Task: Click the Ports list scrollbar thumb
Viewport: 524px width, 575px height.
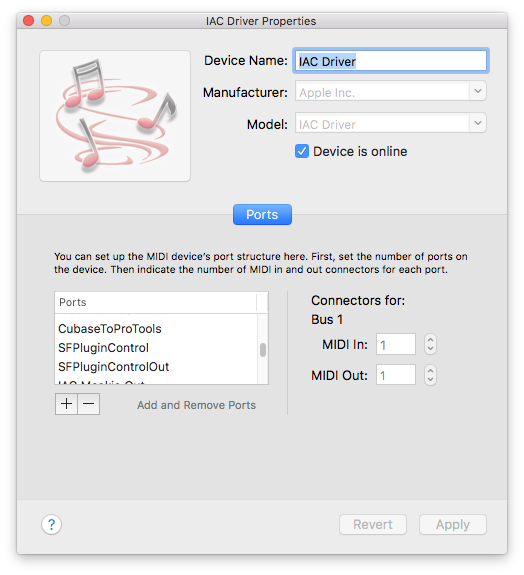Action: [263, 350]
